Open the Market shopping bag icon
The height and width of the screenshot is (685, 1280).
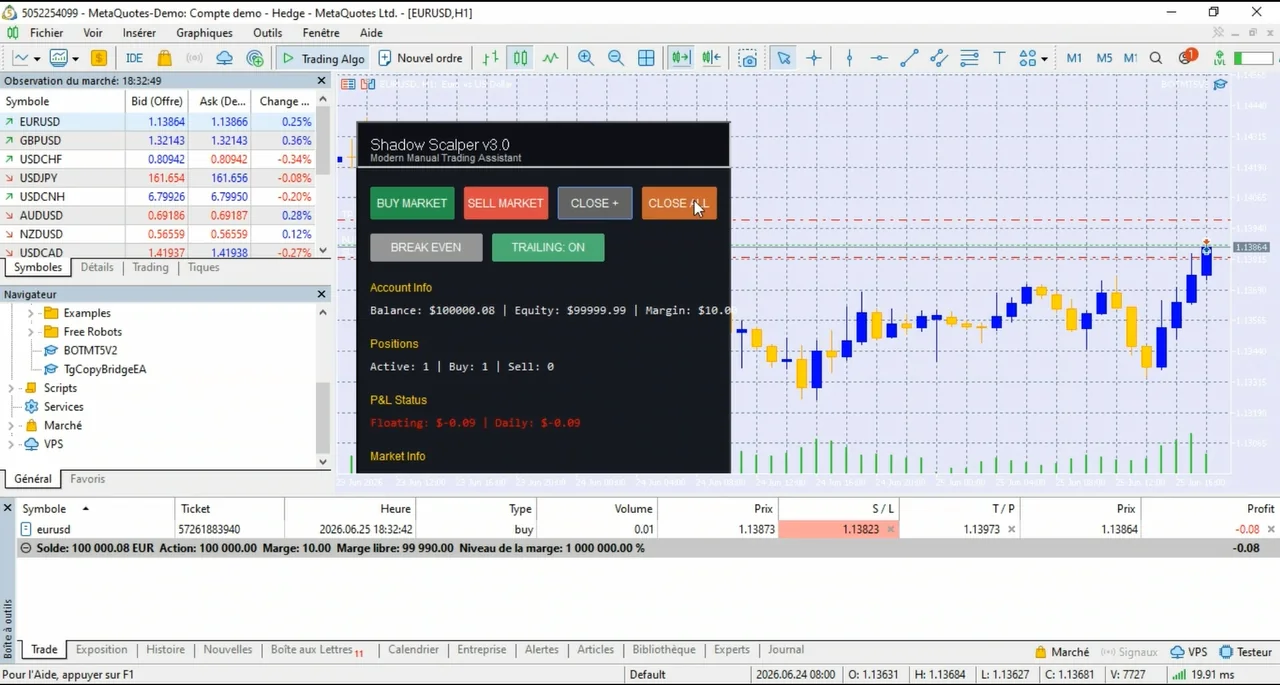click(164, 58)
